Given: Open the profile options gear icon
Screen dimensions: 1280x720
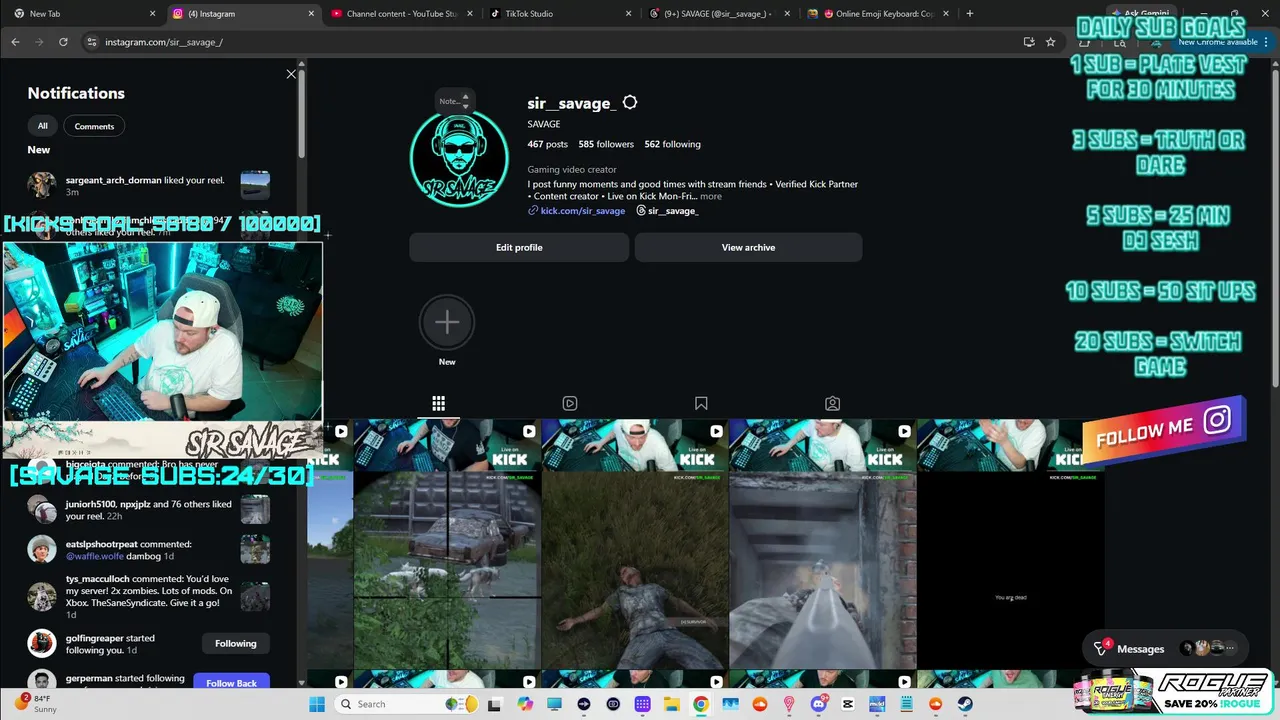Looking at the screenshot, I should coord(630,103).
